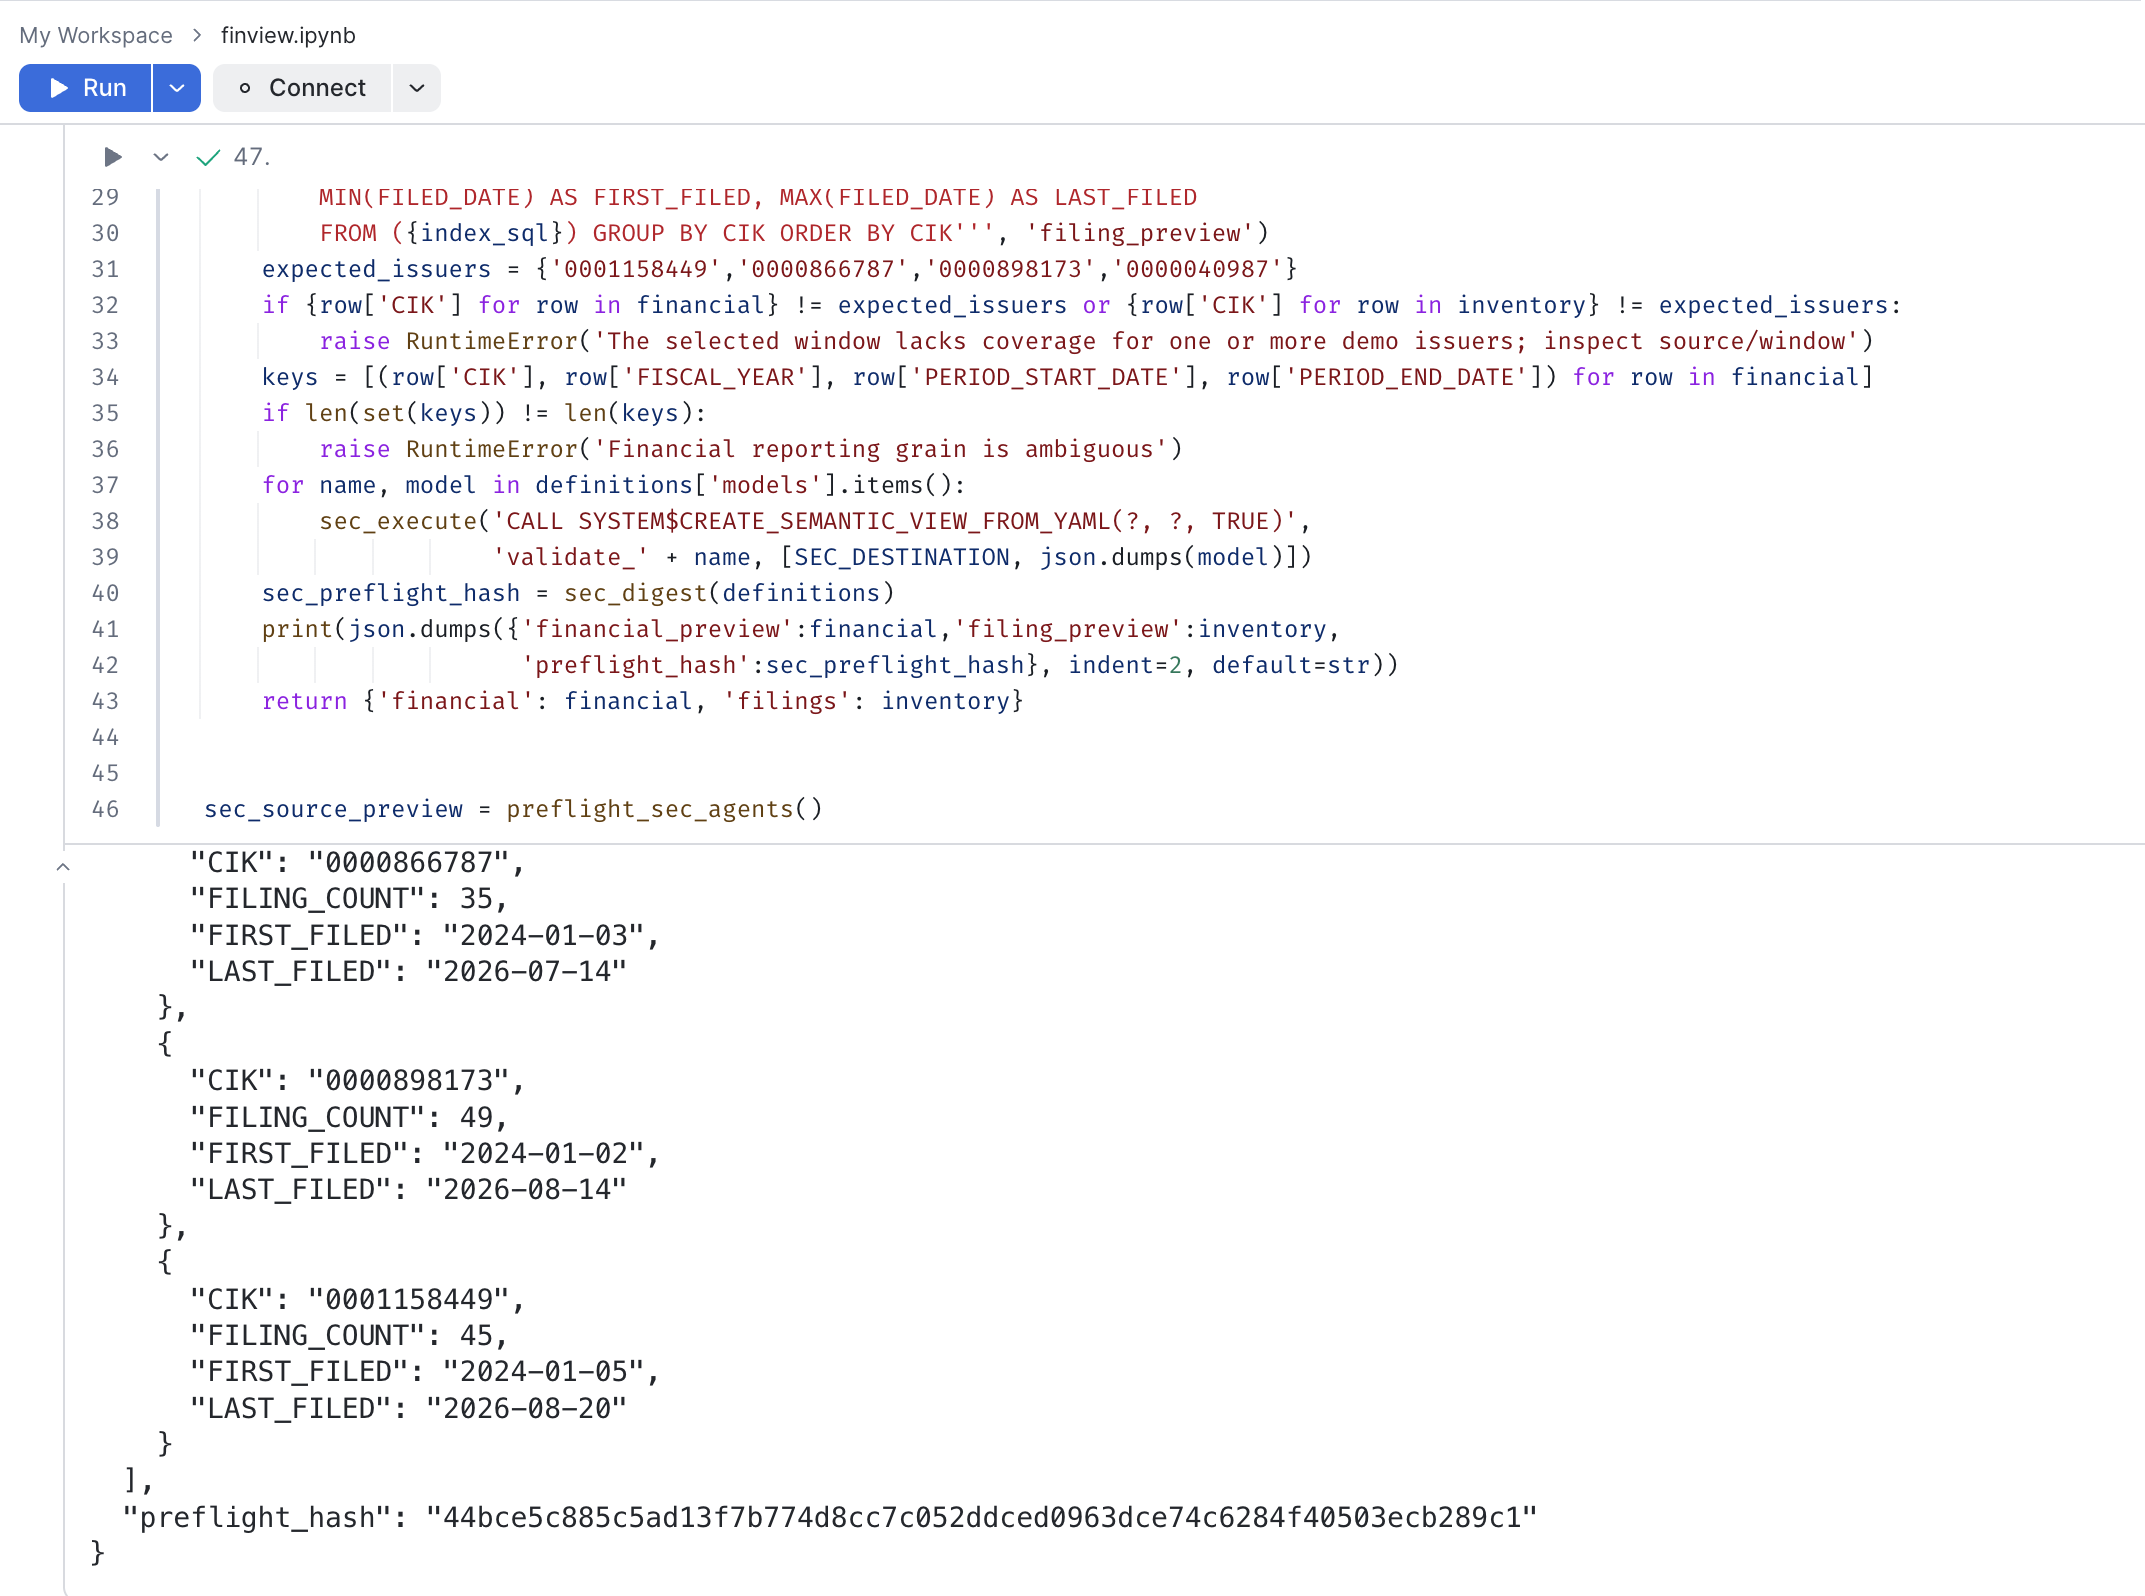Click output "FILING_COUNT": 49
2145x1596 pixels.
click(349, 1117)
